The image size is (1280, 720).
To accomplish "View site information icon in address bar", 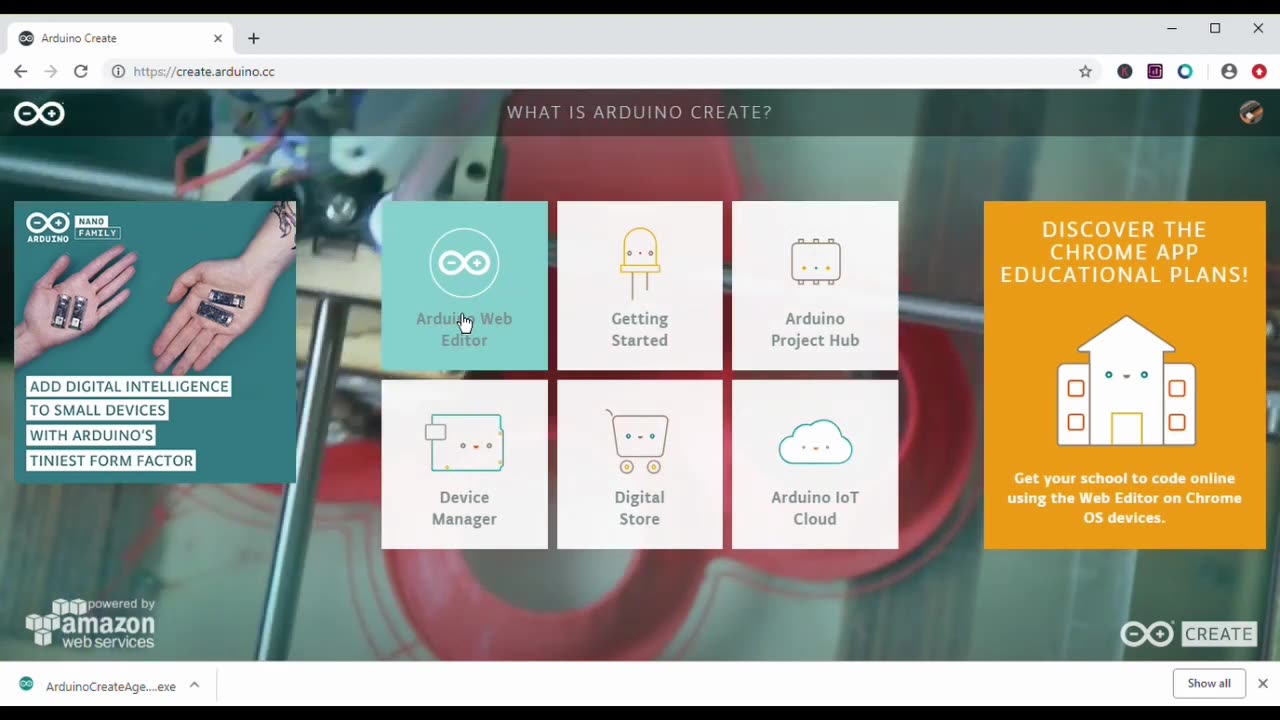I will coord(118,71).
